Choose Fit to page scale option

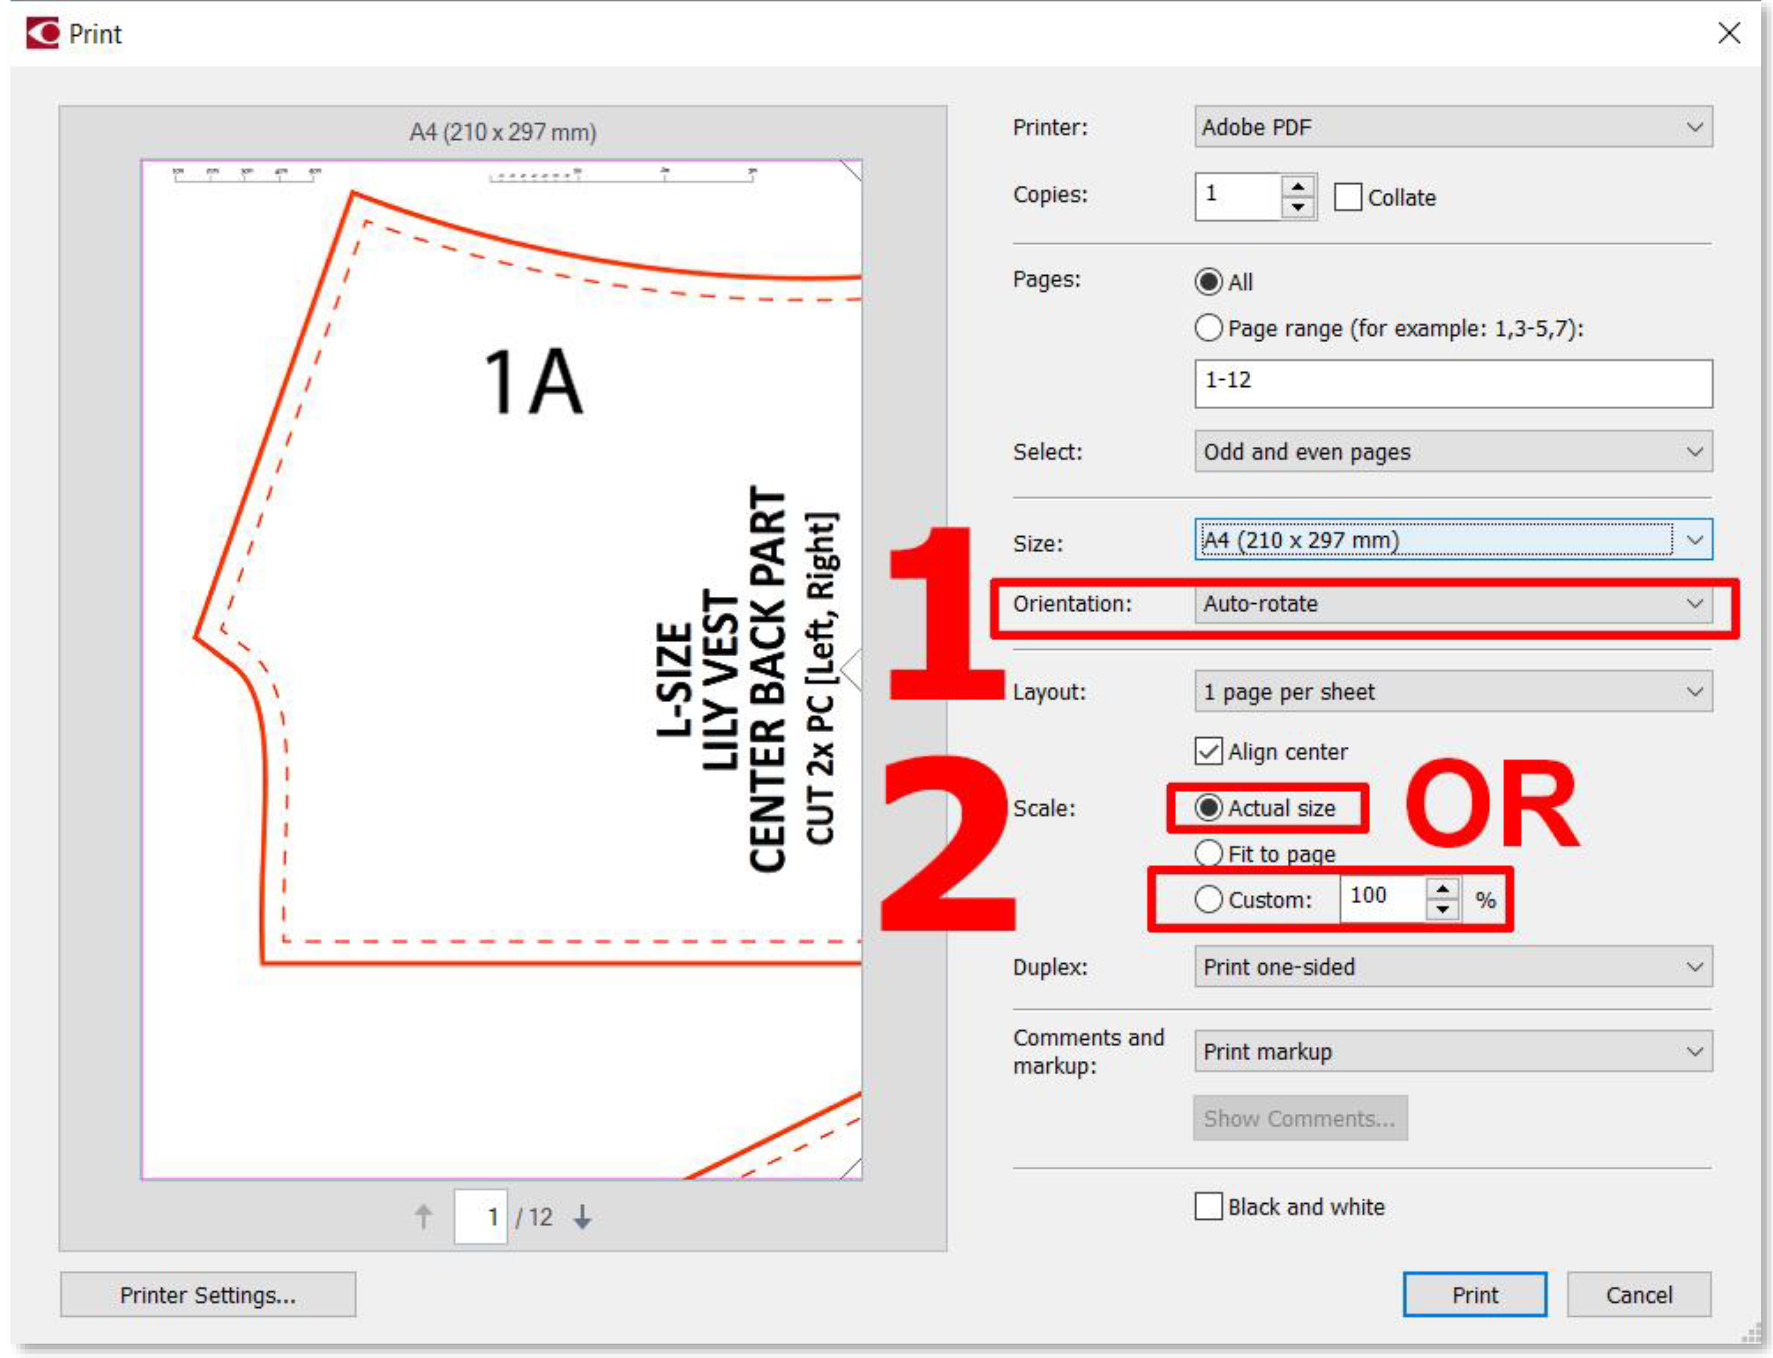[1209, 853]
